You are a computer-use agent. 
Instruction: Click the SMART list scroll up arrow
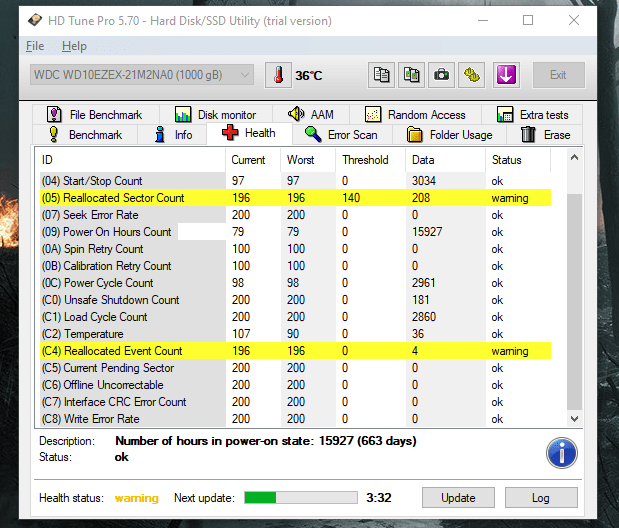(574, 158)
